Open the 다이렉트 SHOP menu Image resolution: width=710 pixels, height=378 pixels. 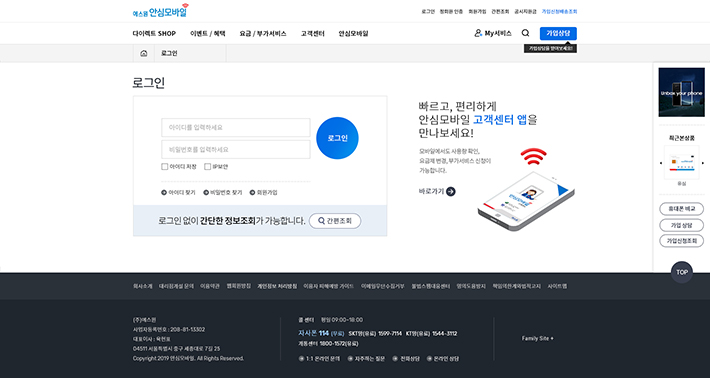coord(154,33)
